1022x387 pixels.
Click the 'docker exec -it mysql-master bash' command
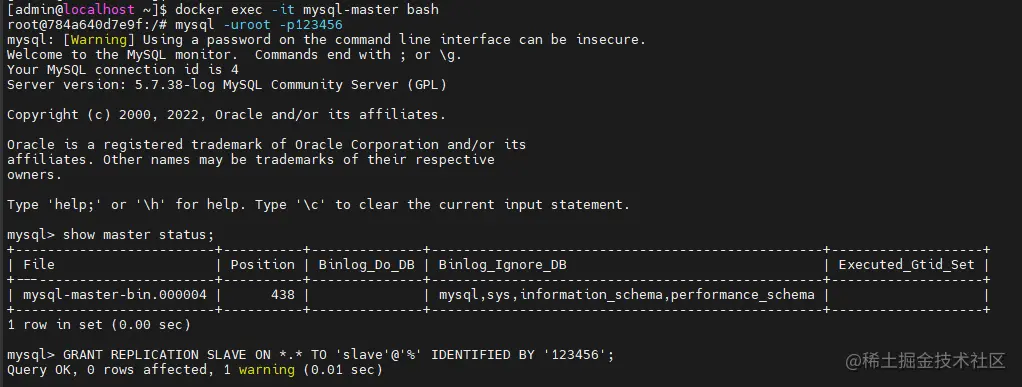click(x=307, y=9)
